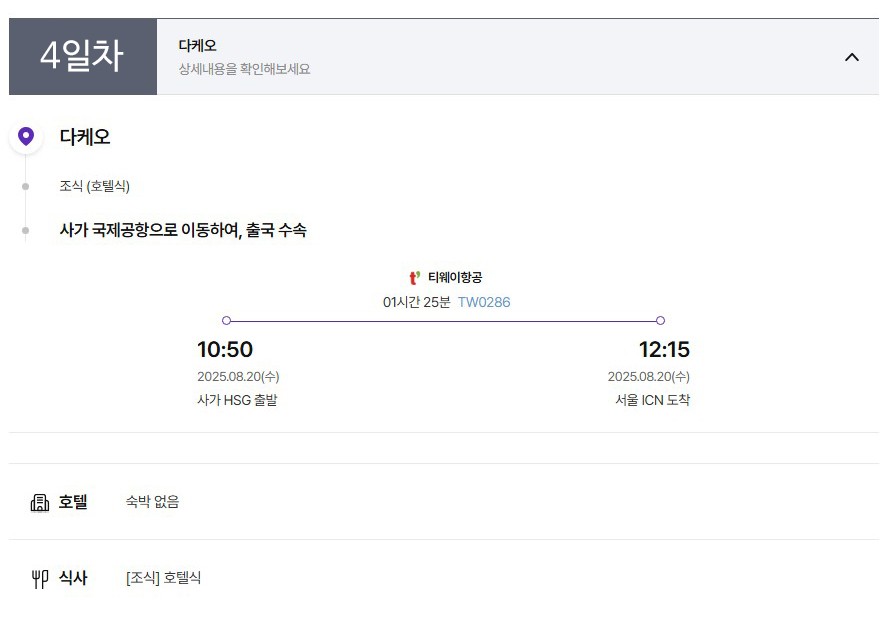Click the hotel building icon

click(39, 503)
